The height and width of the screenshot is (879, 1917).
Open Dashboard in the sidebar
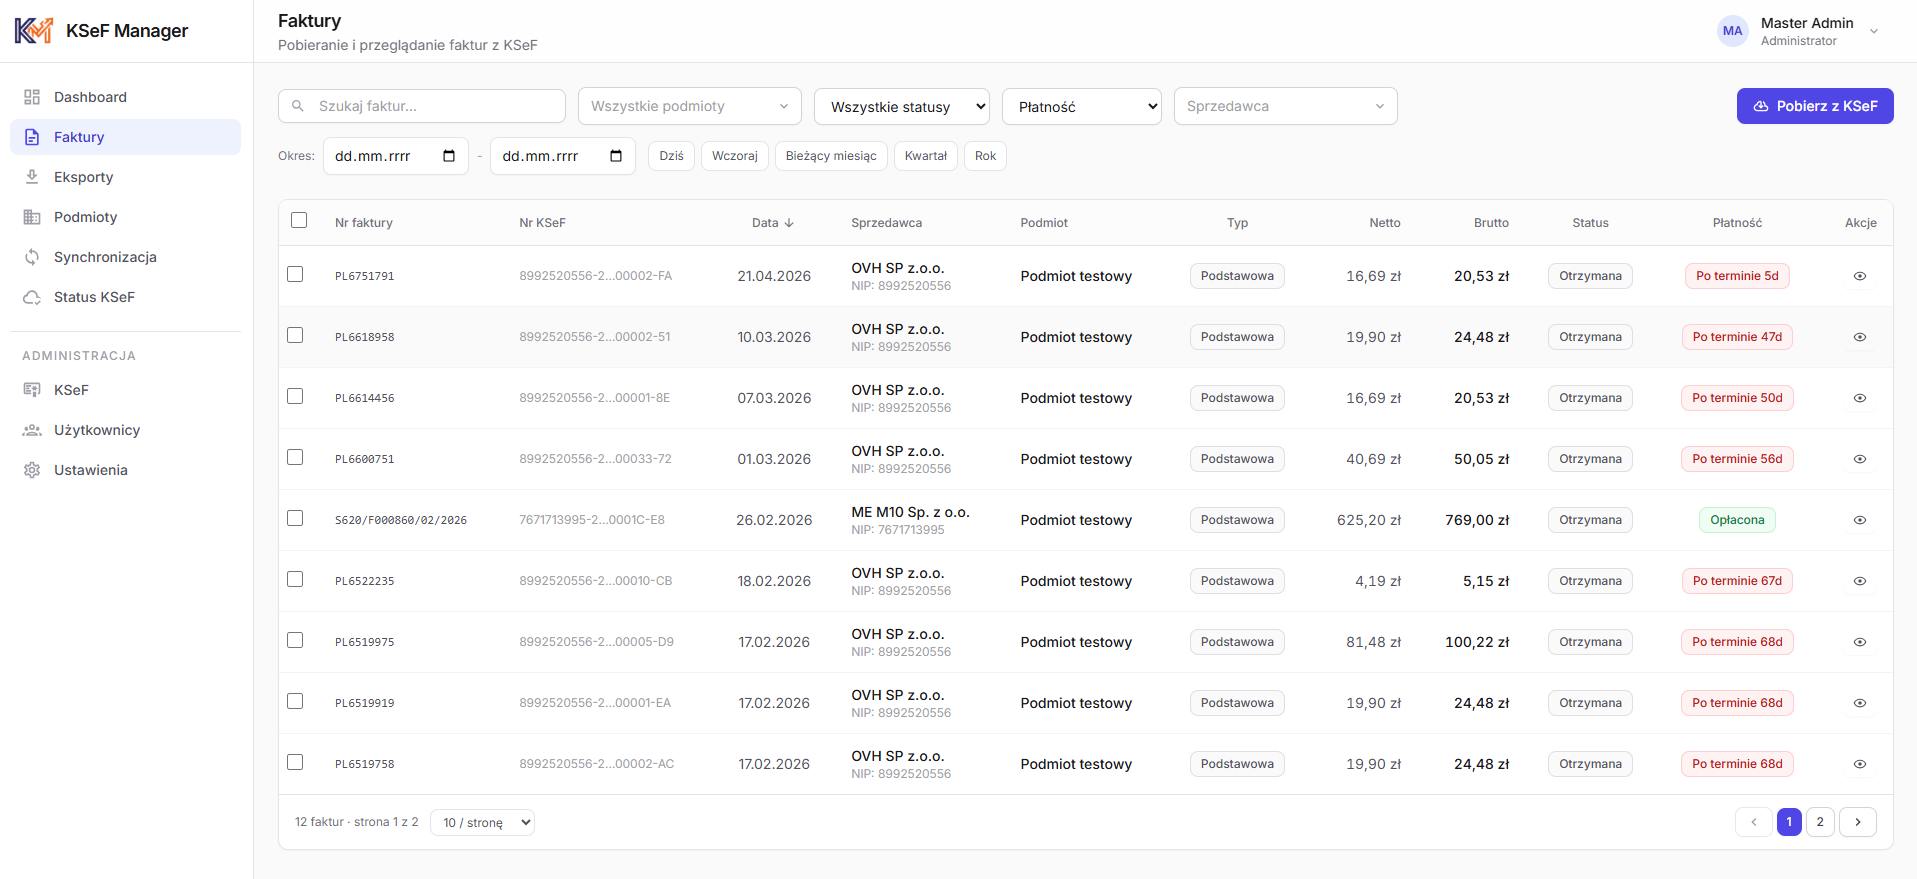click(125, 97)
